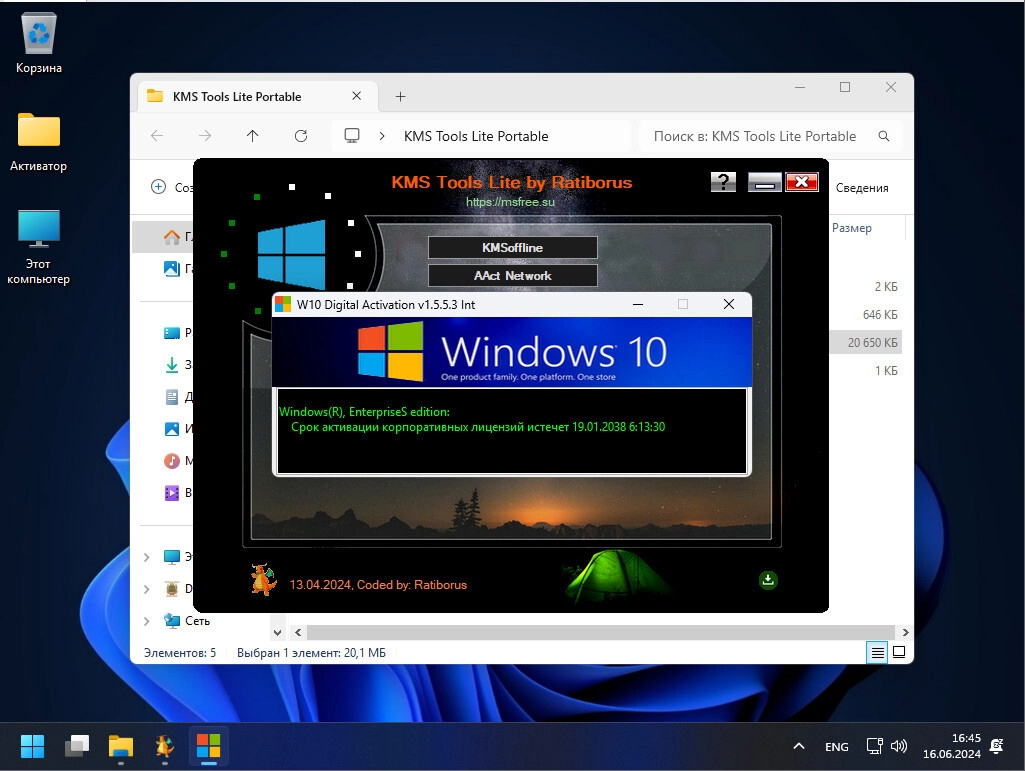Click the KMSoffline button
Image resolution: width=1025 pixels, height=771 pixels.
point(512,247)
